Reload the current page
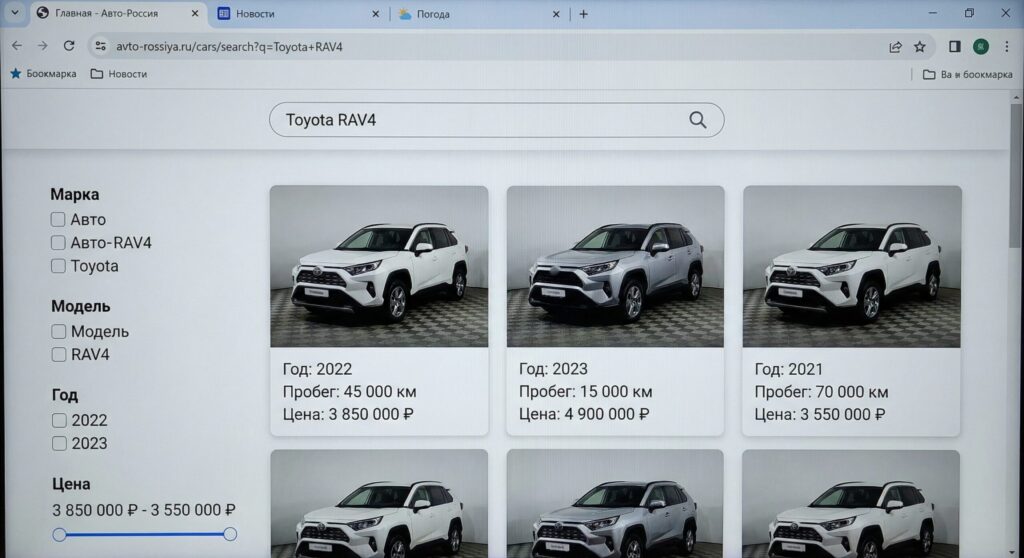 [x=69, y=46]
